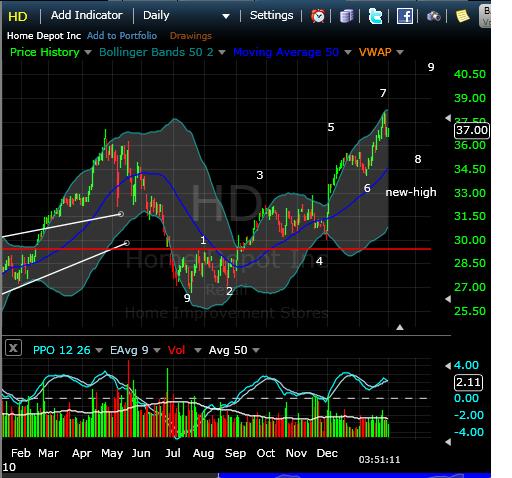Expand the Moving Average 50 dropdown
Image resolution: width=512 pixels, height=478 pixels.
tap(348, 52)
